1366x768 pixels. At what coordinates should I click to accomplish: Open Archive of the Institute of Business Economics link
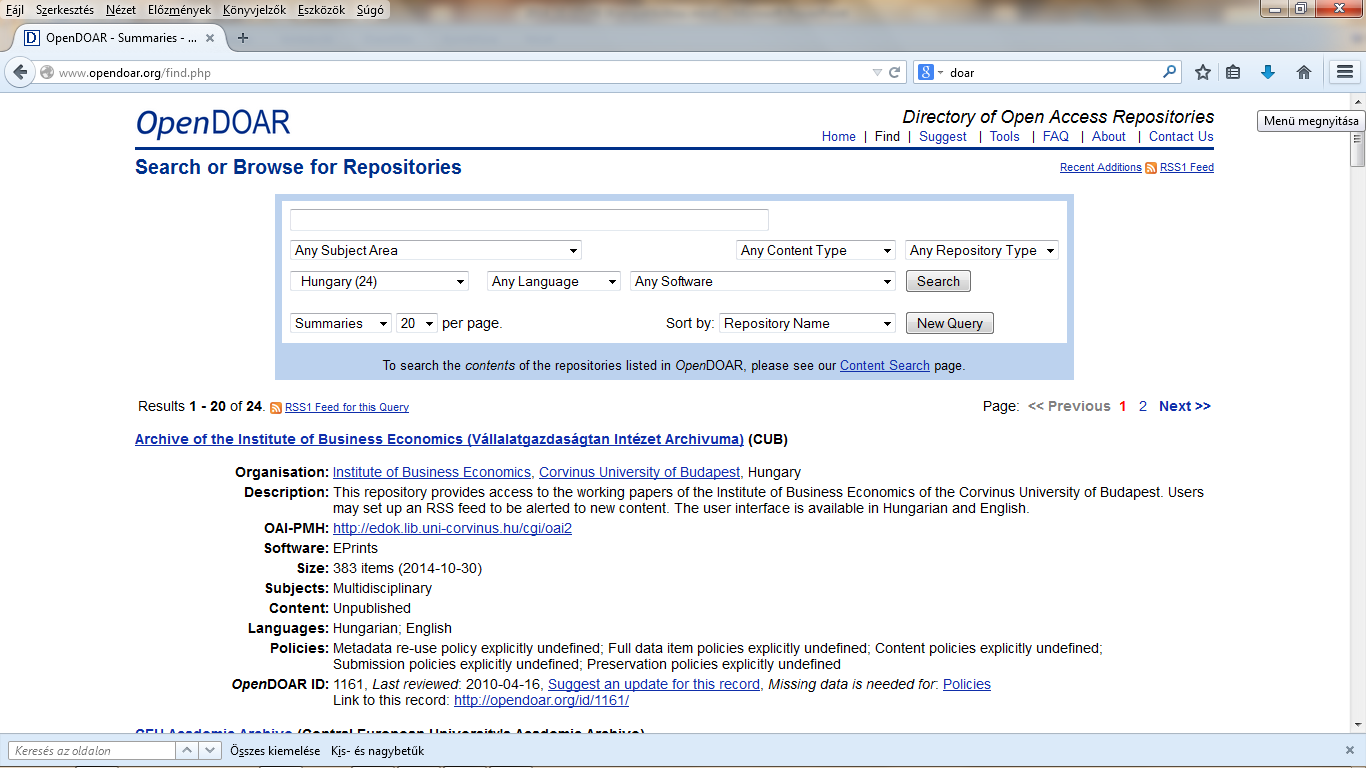[440, 440]
